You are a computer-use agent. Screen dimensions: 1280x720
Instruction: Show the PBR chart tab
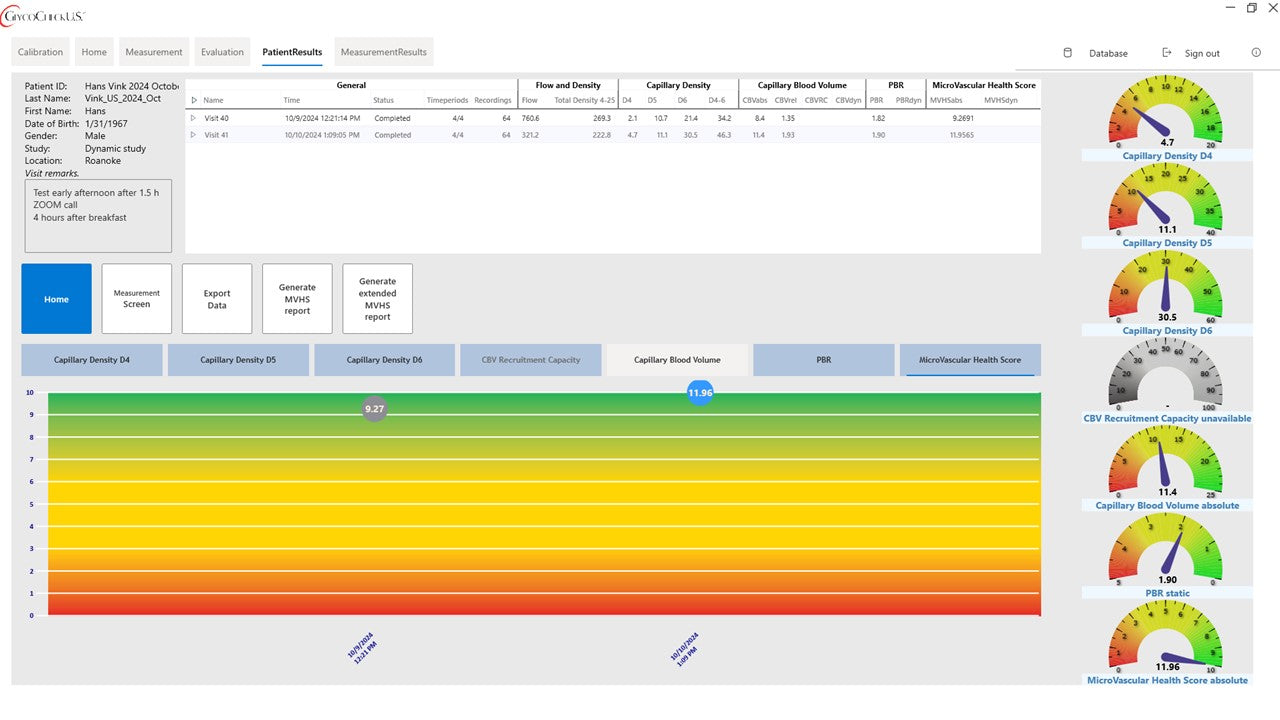click(823, 360)
